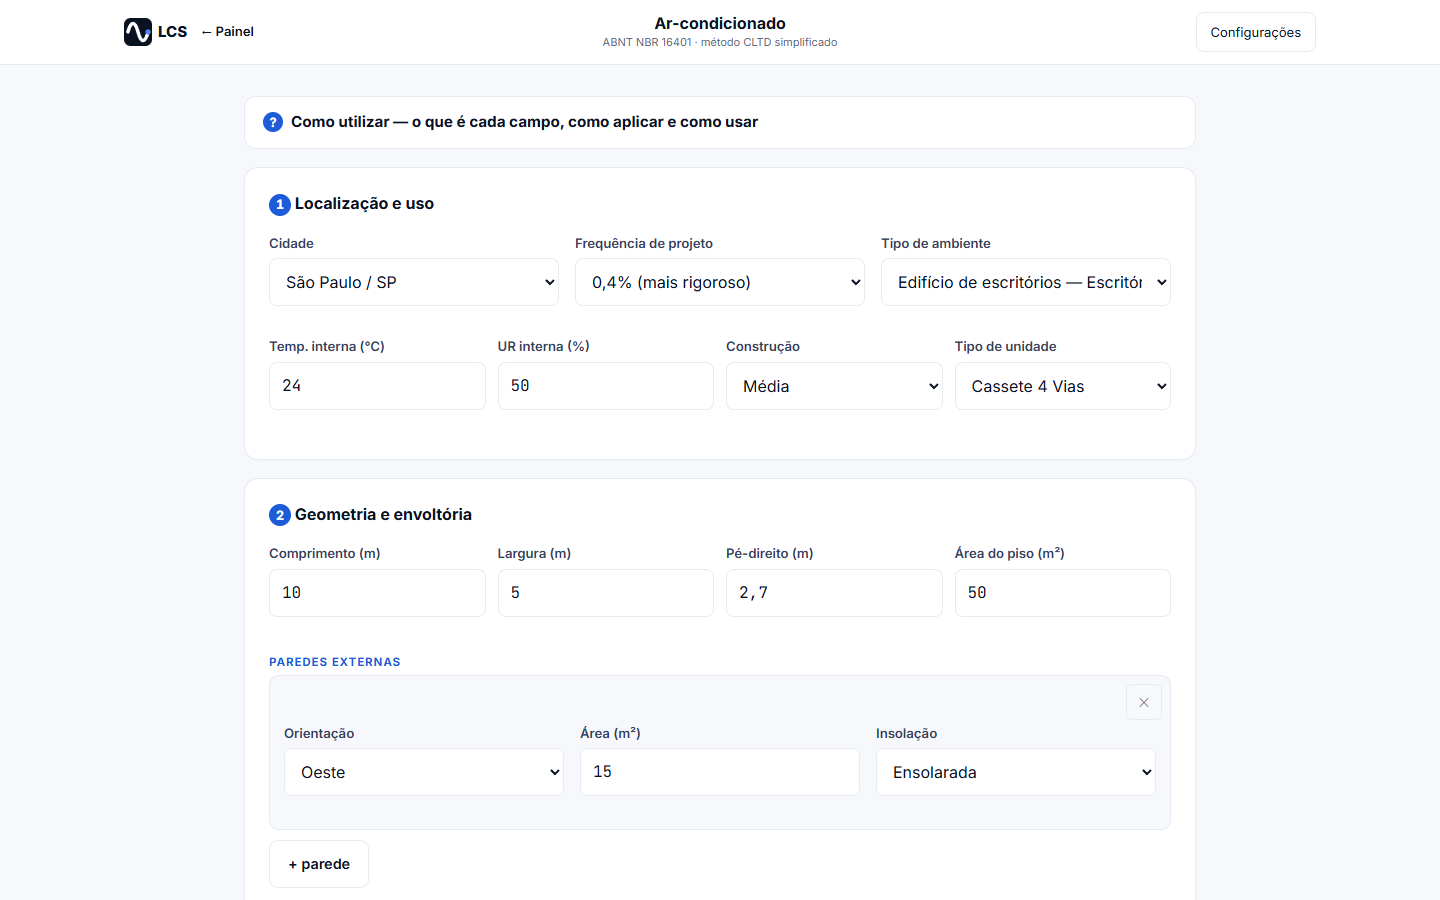Image resolution: width=1440 pixels, height=900 pixels.
Task: Click the blue question mark help icon
Action: pos(273,122)
